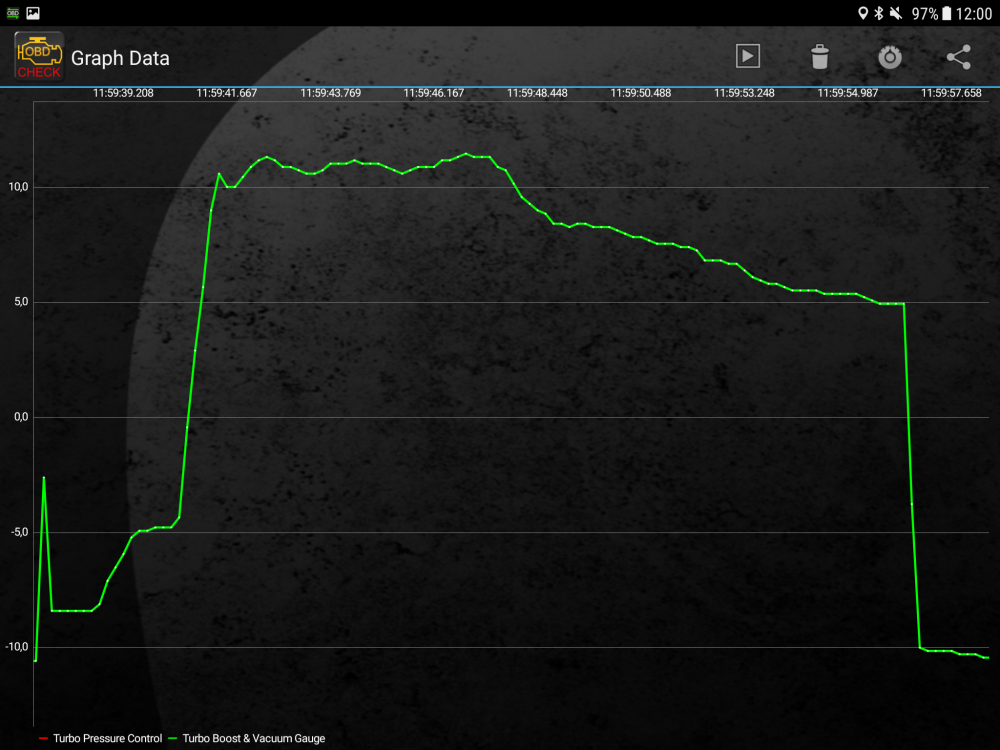Tap timestamp 11:59:57.658
Screen dimensions: 1000x750
pyautogui.click(x=951, y=93)
